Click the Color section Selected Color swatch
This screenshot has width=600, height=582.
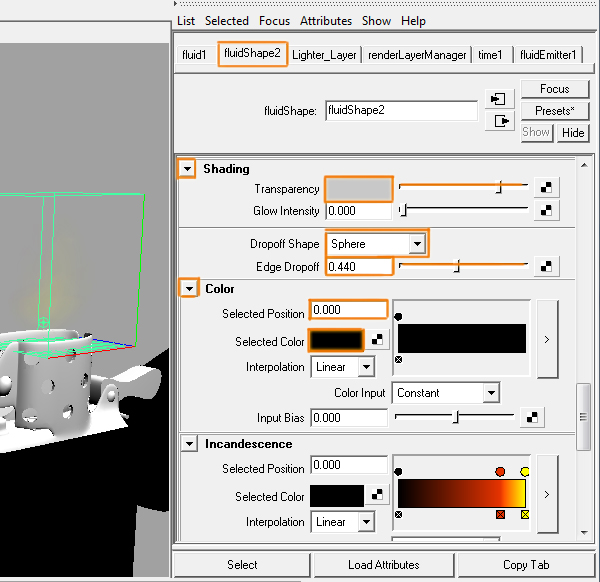336,340
